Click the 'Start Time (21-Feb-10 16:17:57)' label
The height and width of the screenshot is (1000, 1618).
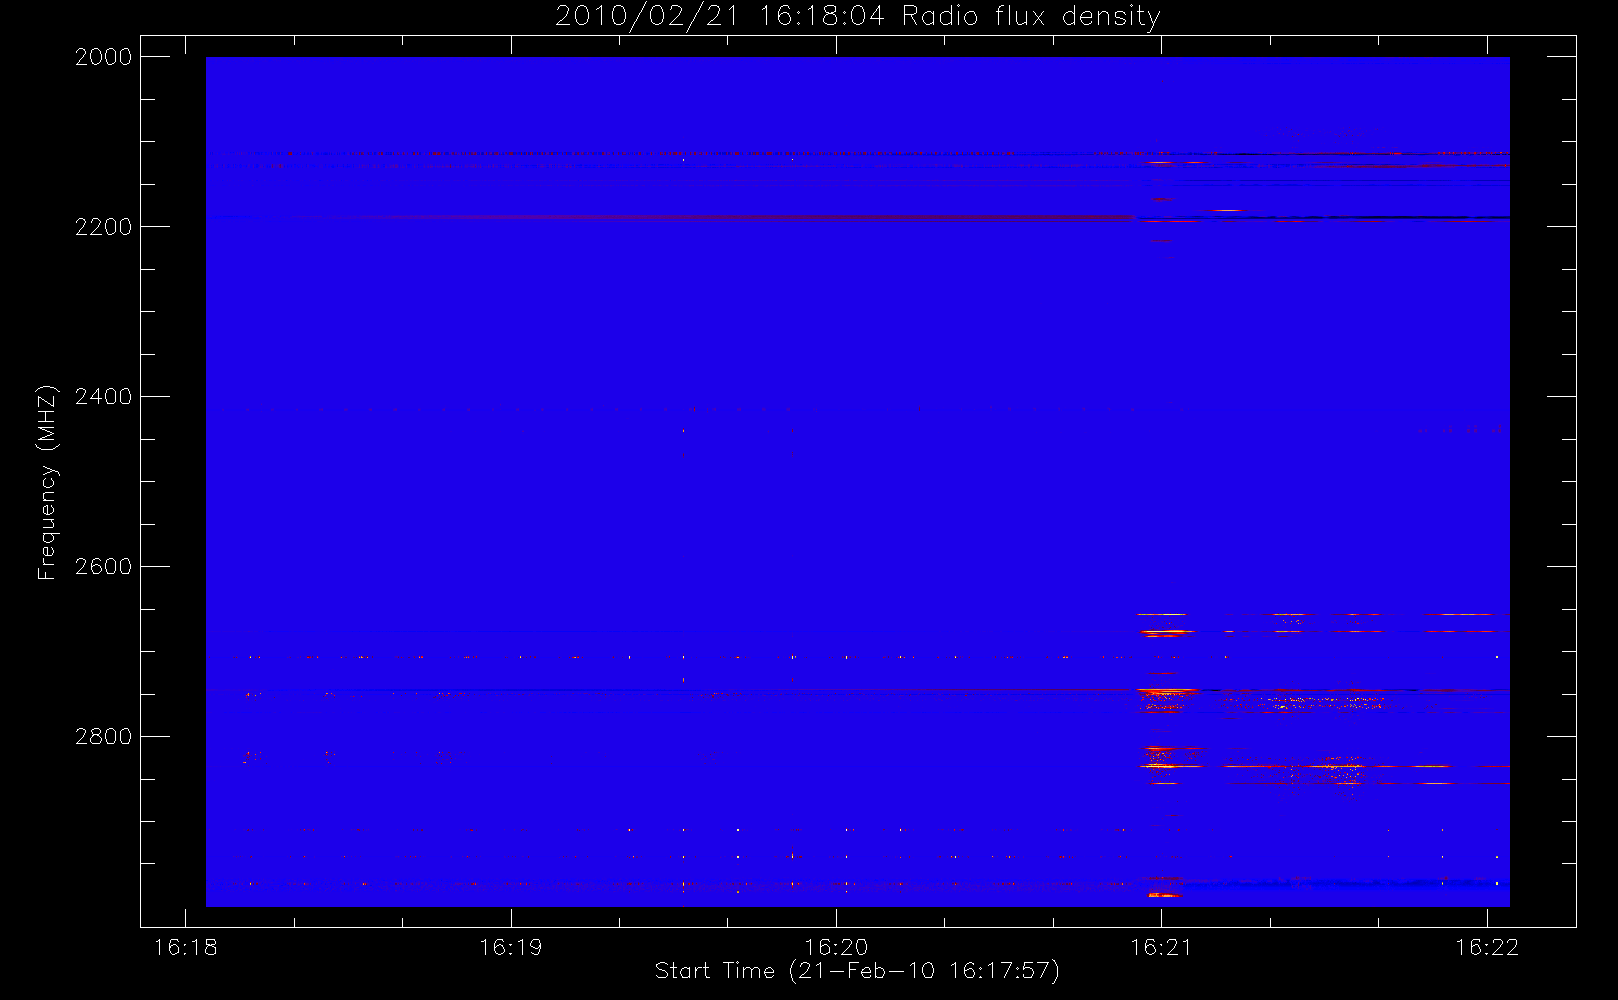click(x=857, y=971)
